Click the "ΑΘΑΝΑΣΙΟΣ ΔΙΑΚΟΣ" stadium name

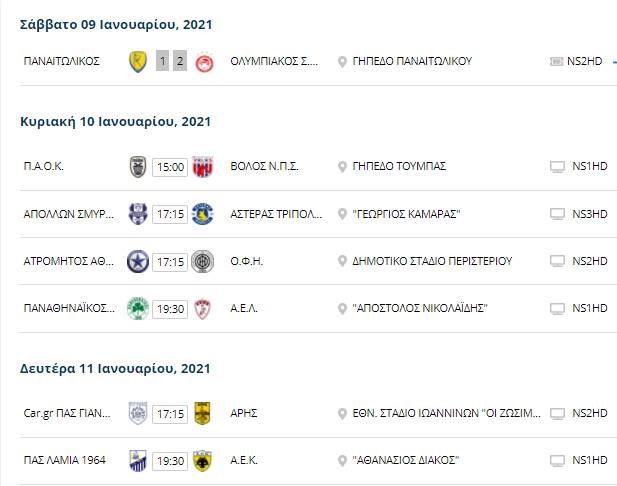click(405, 461)
